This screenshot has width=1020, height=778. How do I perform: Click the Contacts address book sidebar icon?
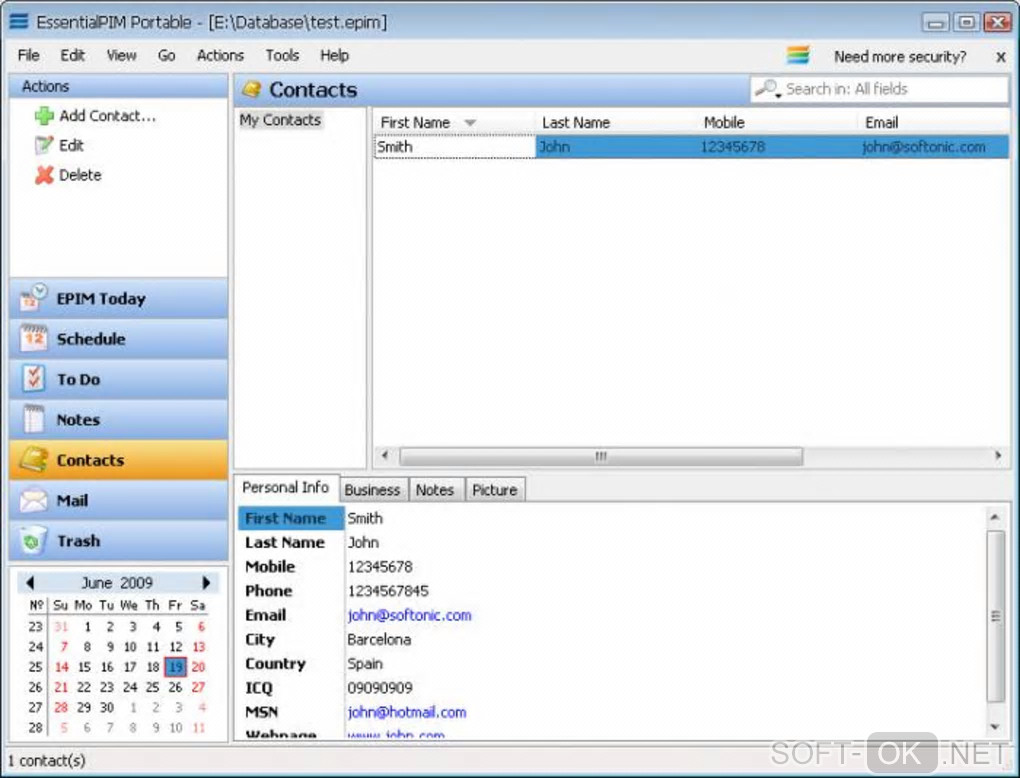tap(33, 459)
